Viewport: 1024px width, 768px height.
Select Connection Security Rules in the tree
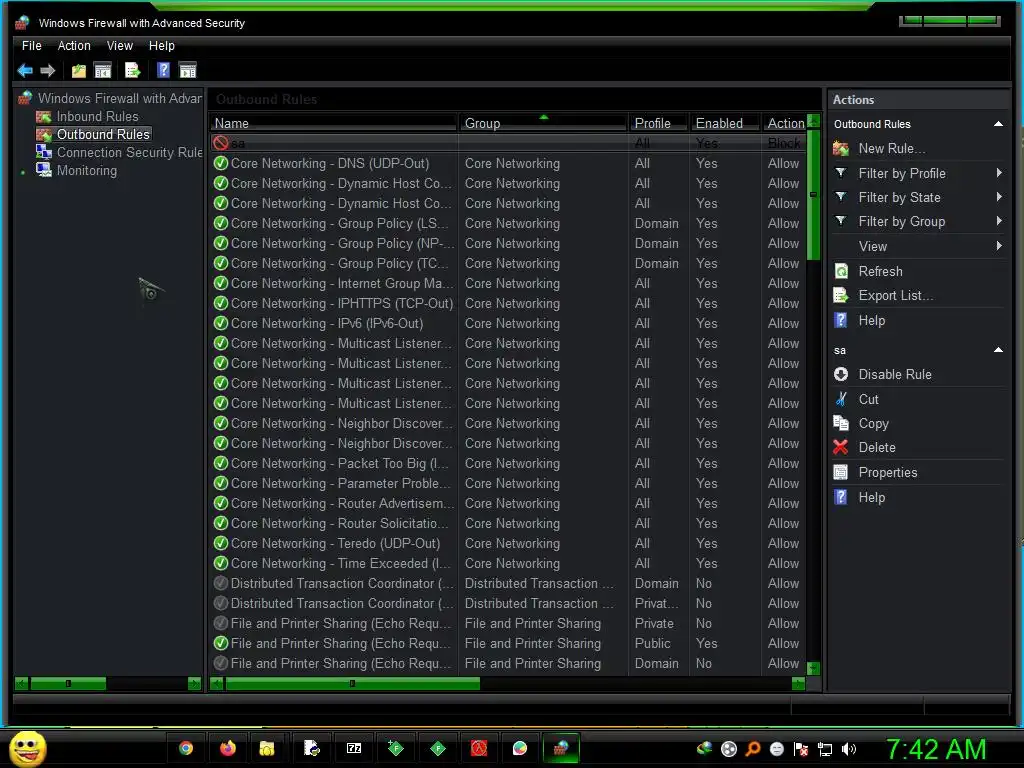point(129,152)
